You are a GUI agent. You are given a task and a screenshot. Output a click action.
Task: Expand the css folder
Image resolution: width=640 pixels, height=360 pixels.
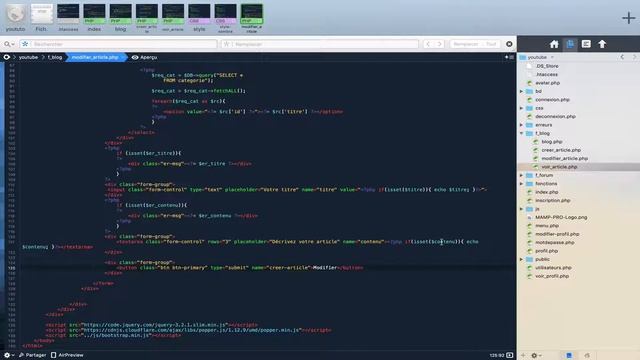click(x=521, y=108)
